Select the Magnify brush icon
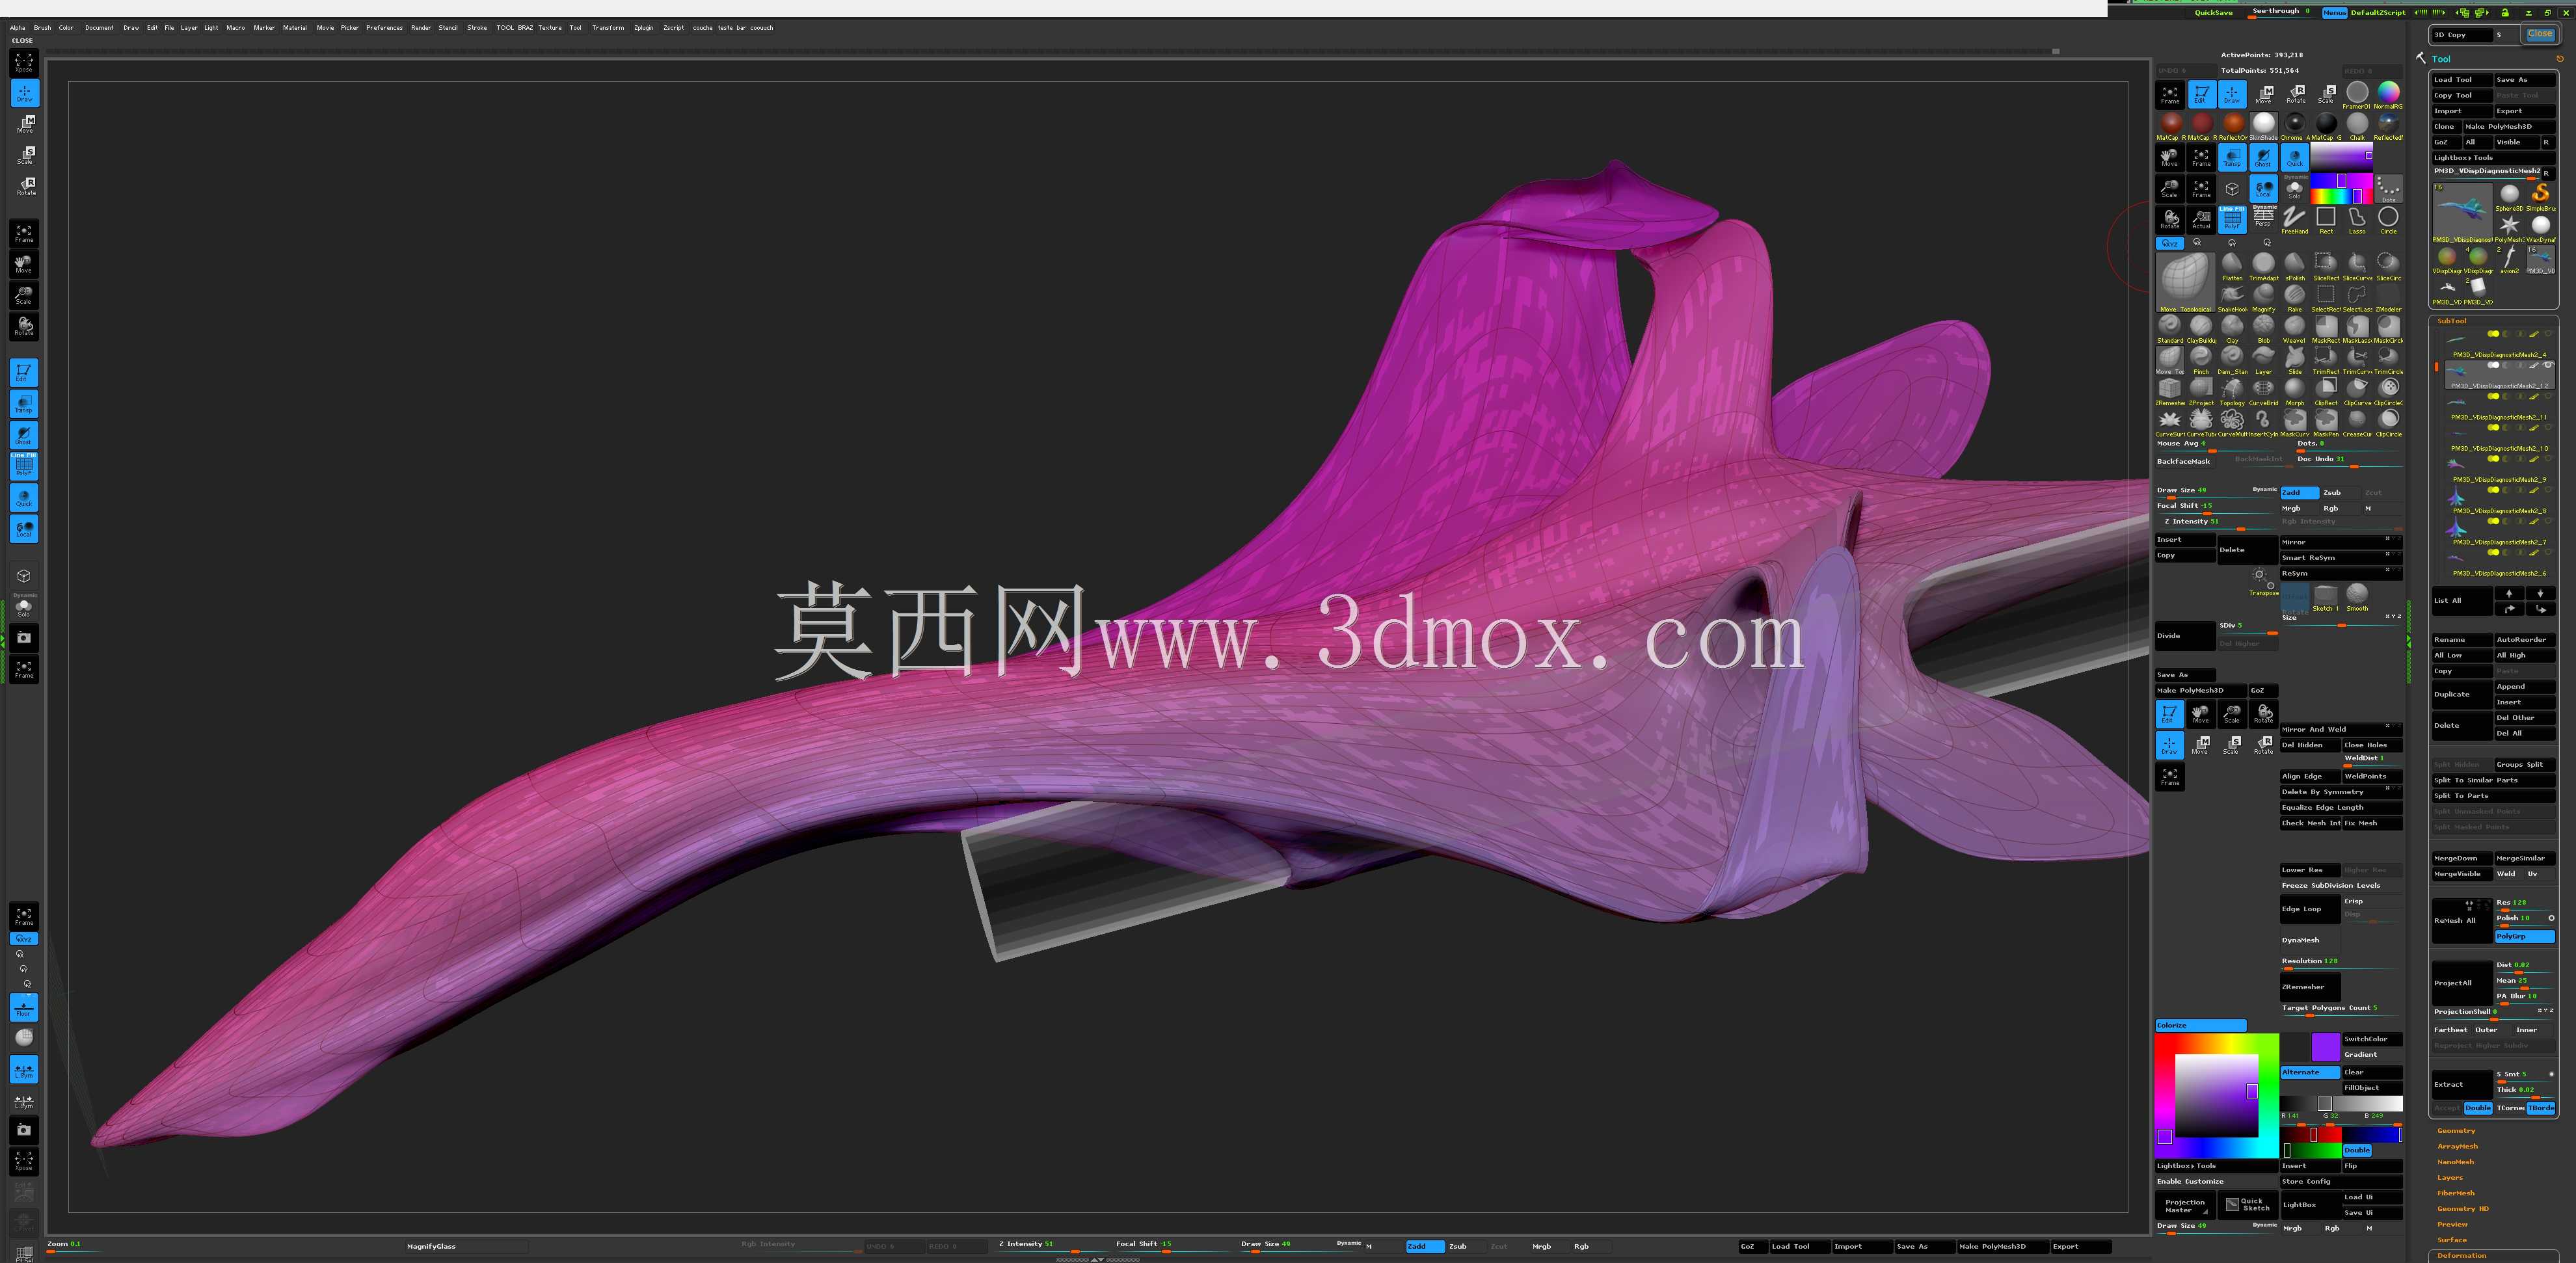 2263,298
